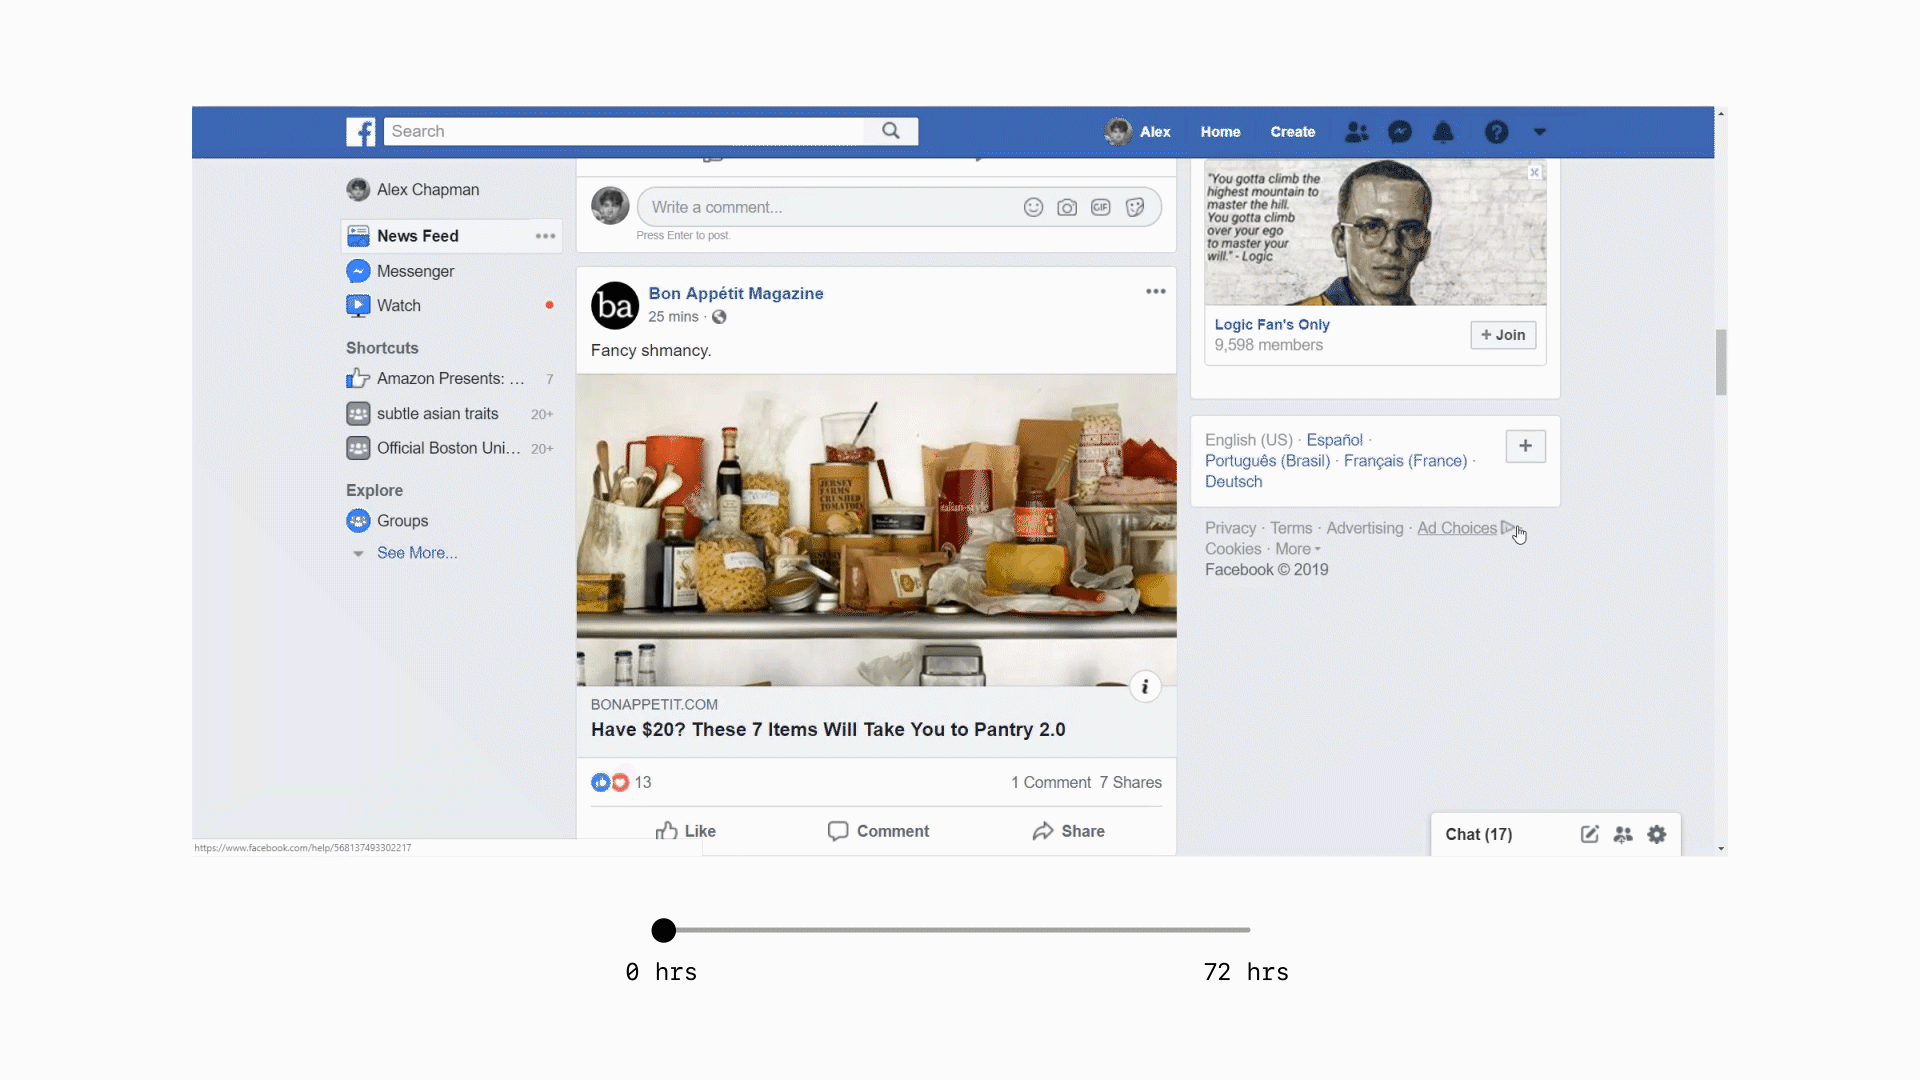1920x1080 pixels.
Task: Post a sticker in comment
Action: pyautogui.click(x=1135, y=207)
